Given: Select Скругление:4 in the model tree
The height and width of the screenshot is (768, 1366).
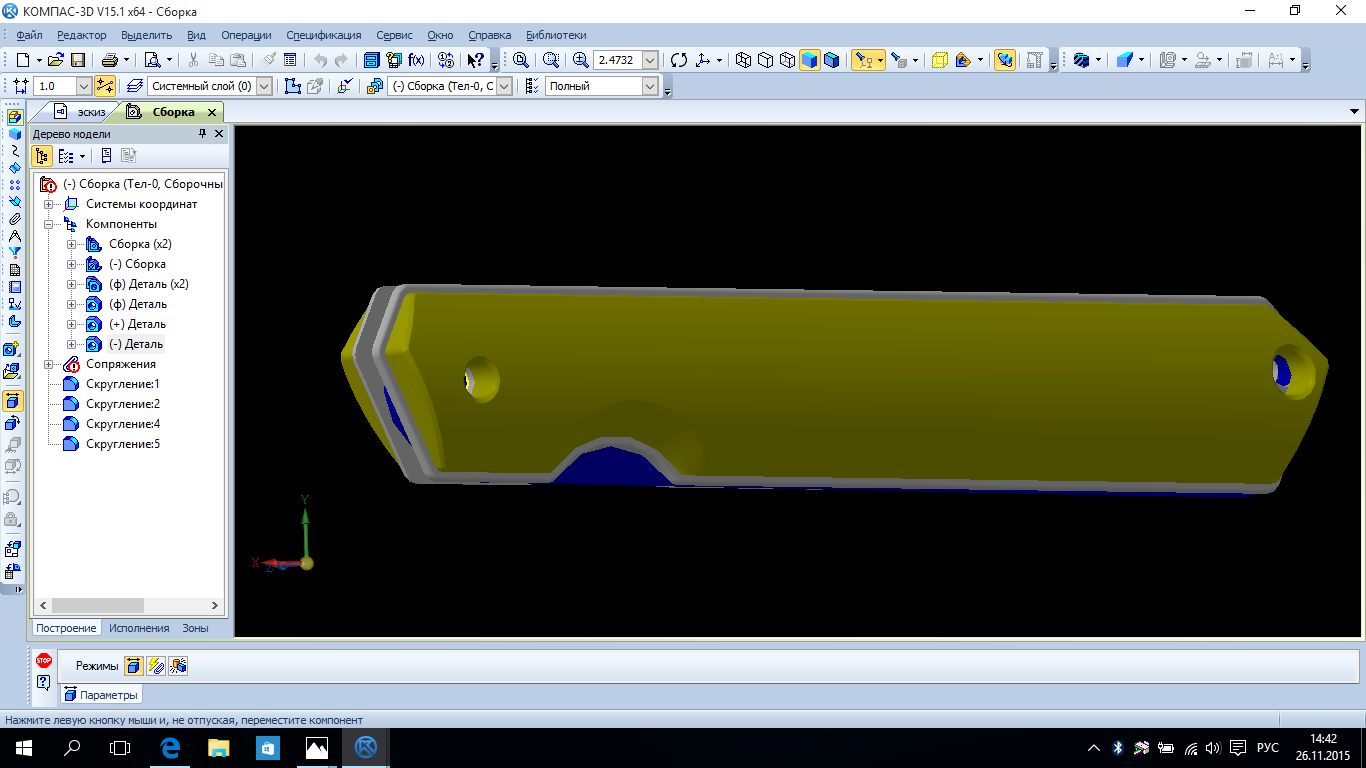Looking at the screenshot, I should (122, 424).
